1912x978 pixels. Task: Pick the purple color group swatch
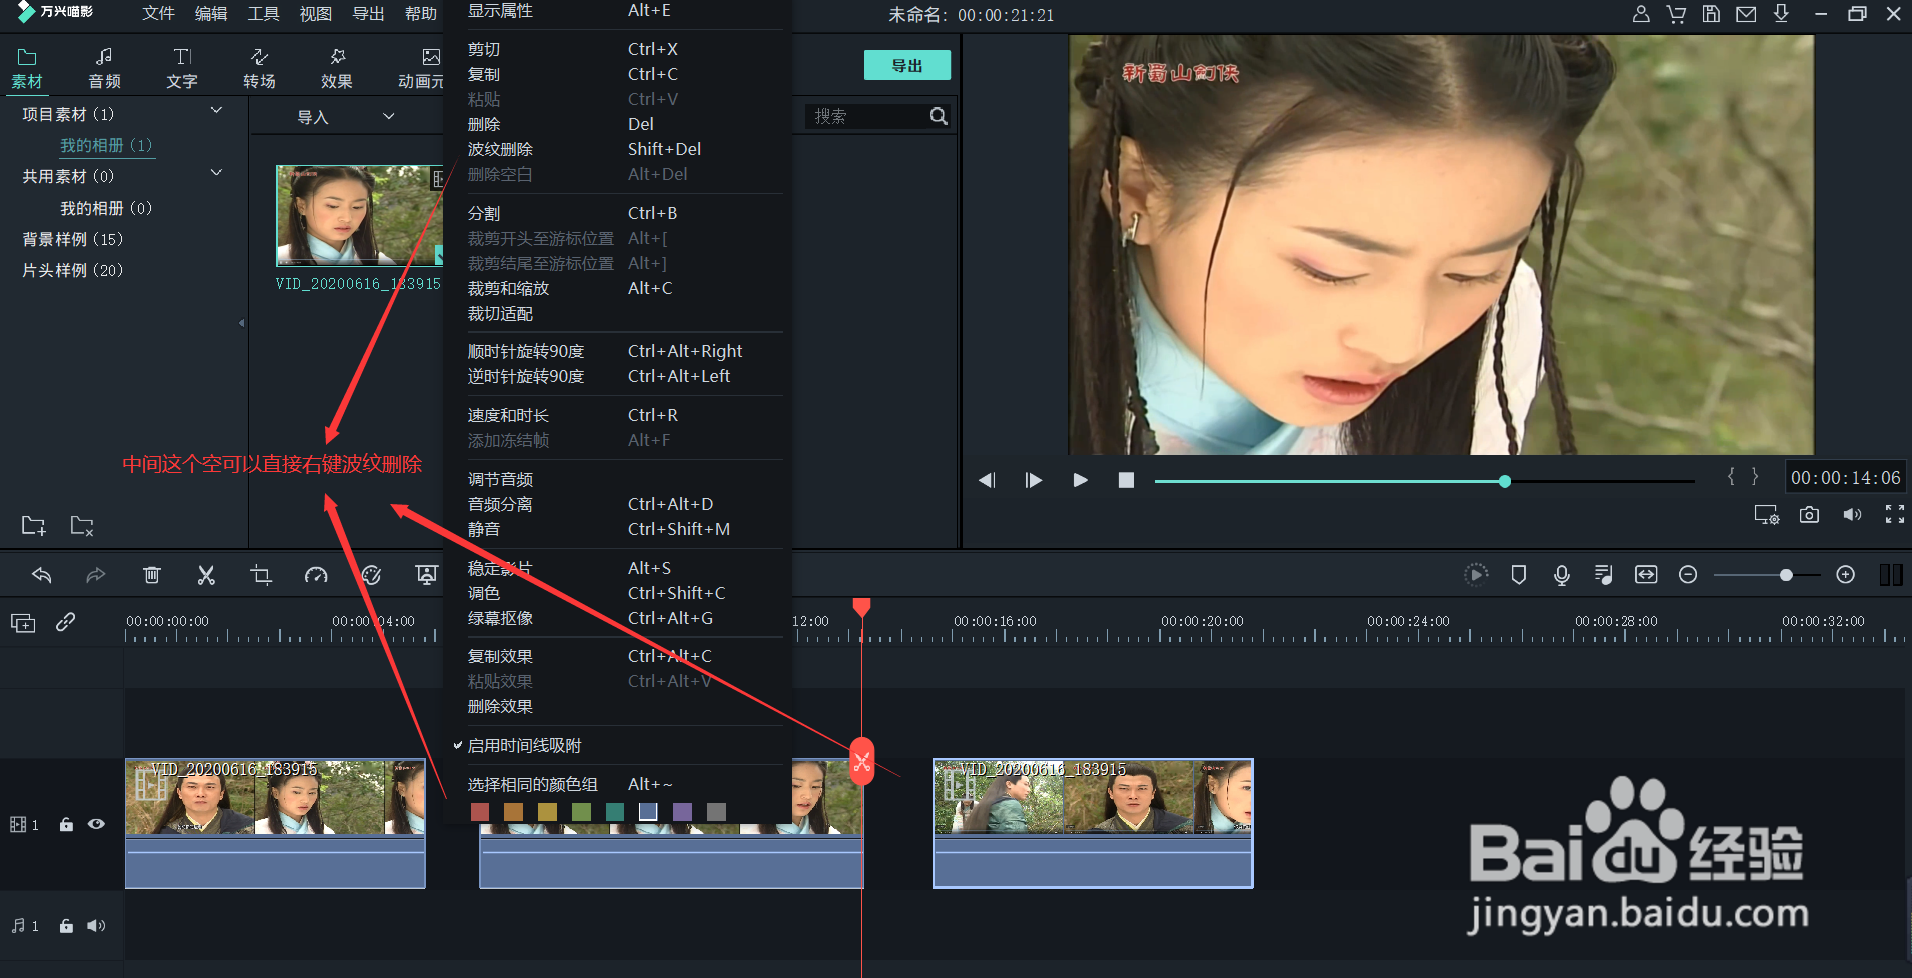[682, 812]
